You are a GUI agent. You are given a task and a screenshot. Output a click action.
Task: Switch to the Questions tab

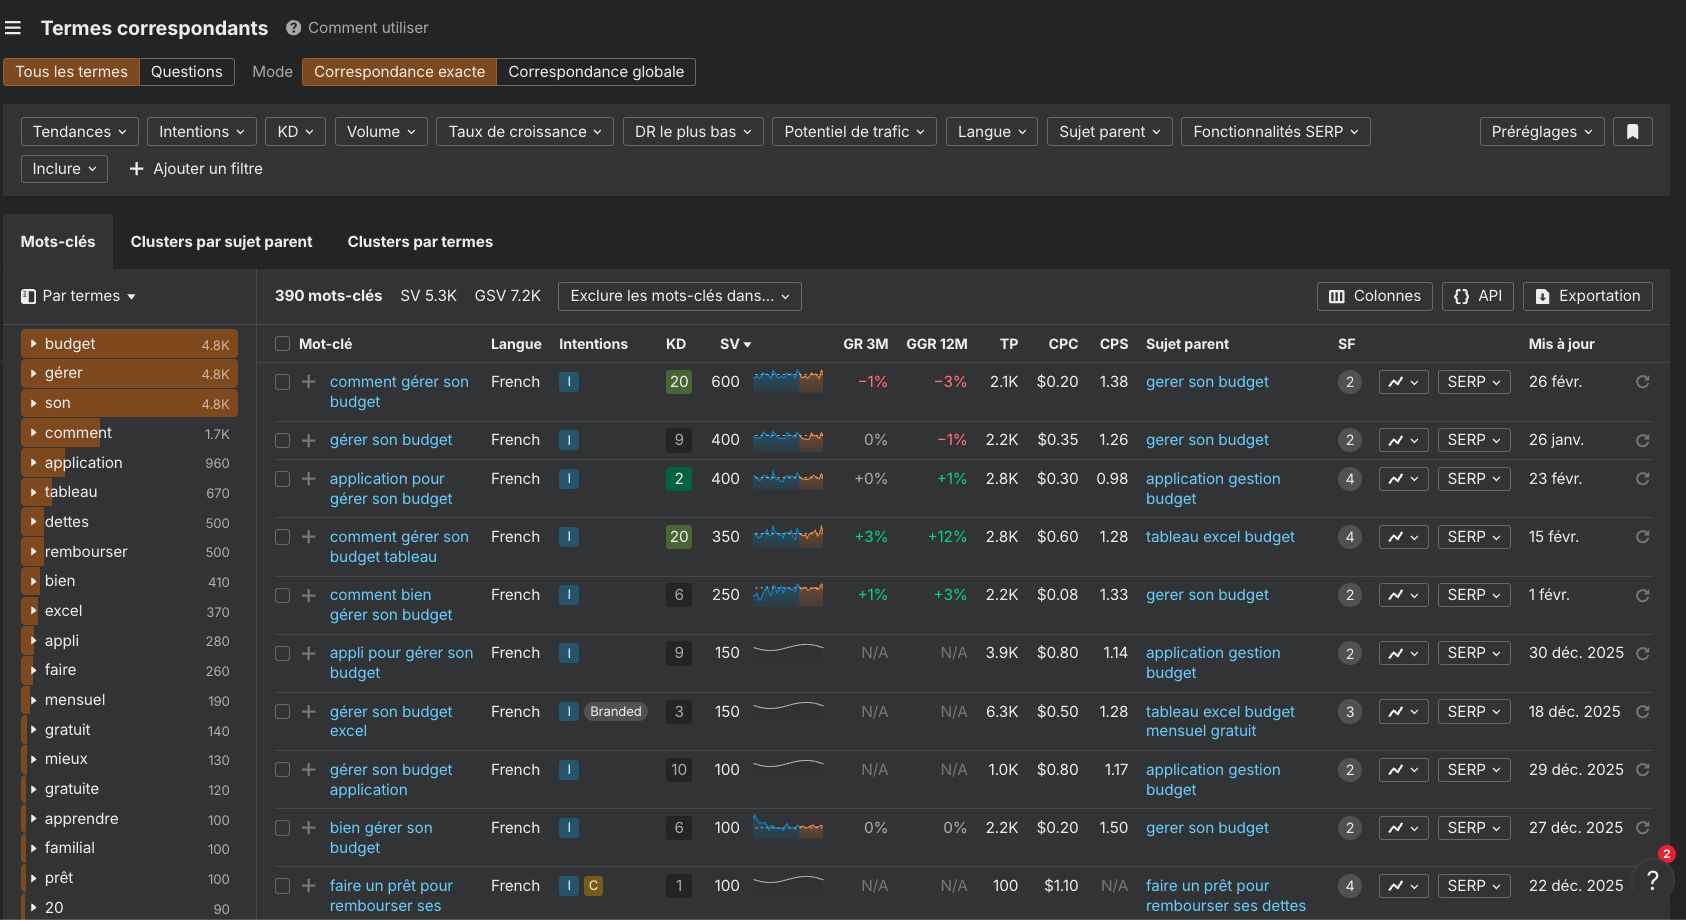(x=187, y=71)
